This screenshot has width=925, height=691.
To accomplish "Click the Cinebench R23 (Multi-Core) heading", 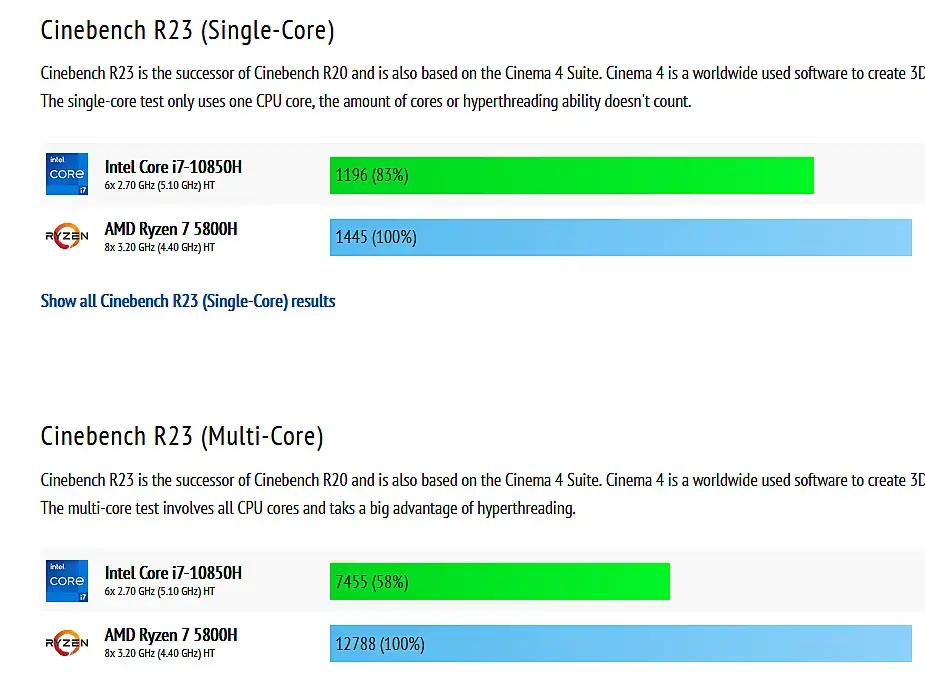I will (182, 437).
